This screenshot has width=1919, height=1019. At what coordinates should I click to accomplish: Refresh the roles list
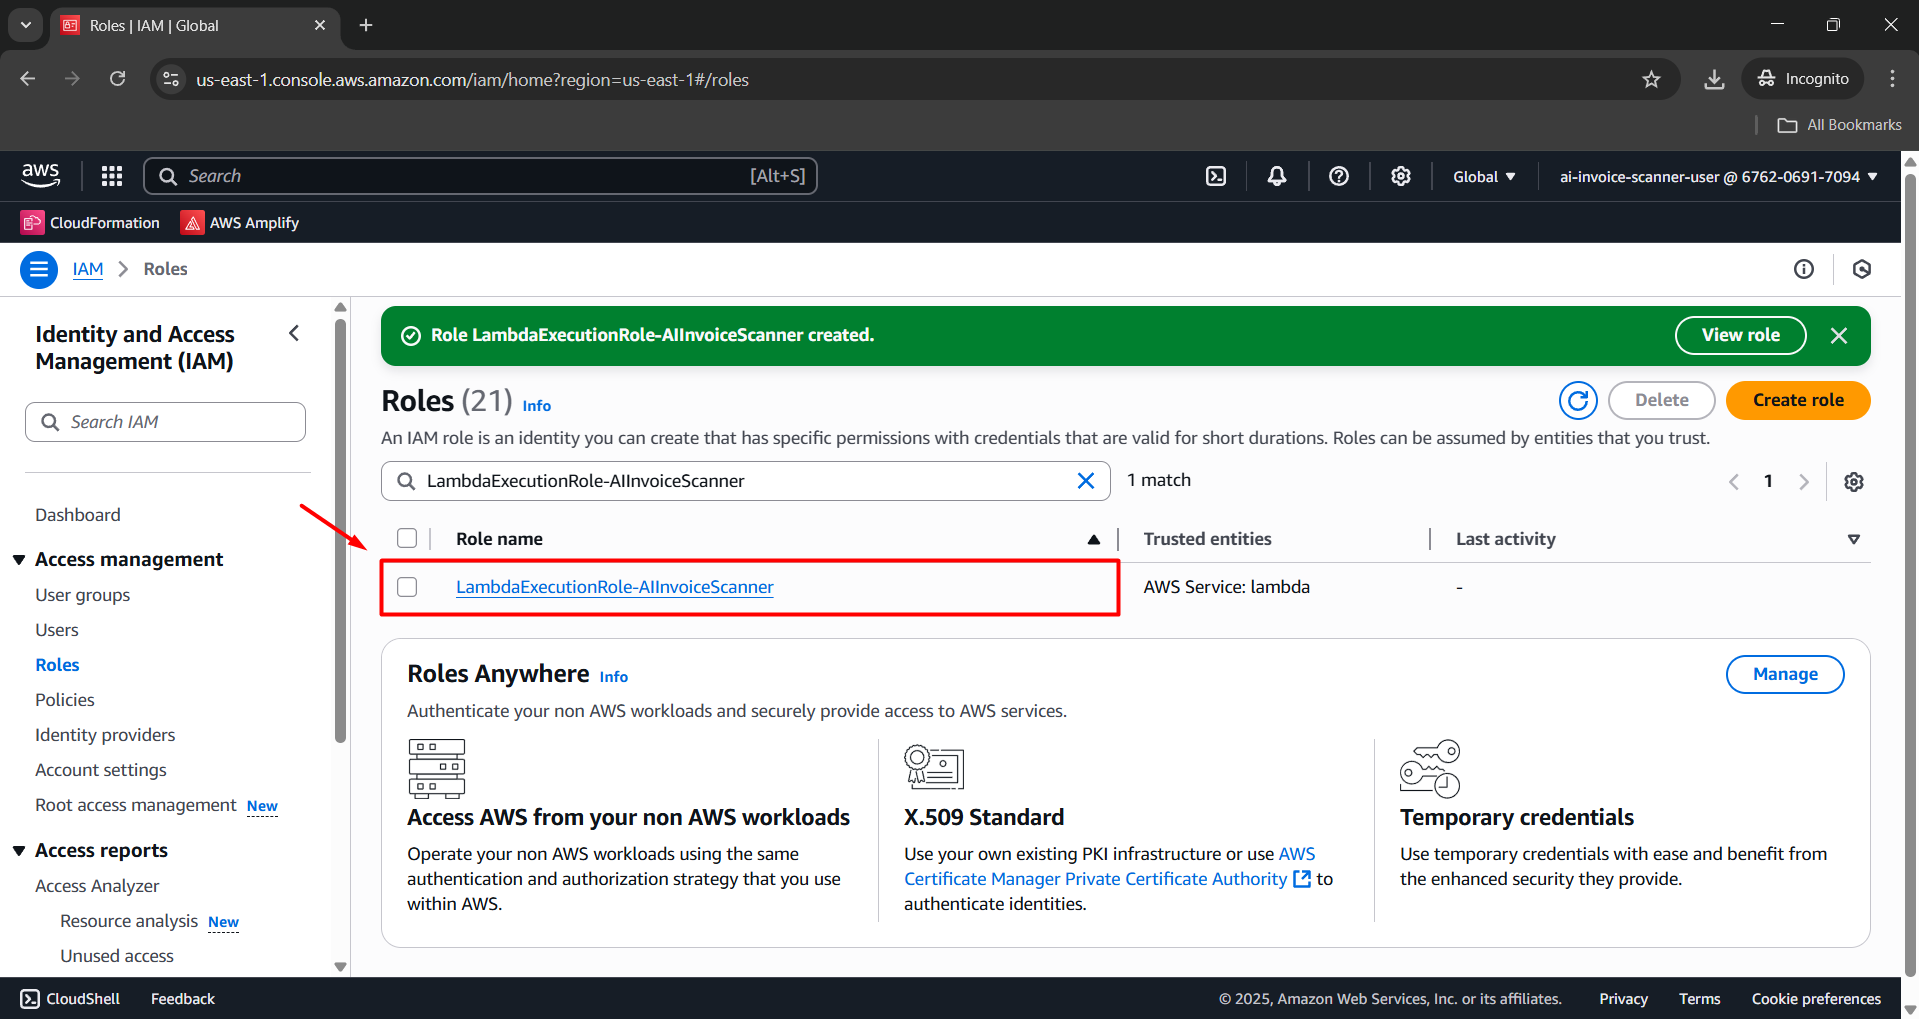pos(1577,401)
